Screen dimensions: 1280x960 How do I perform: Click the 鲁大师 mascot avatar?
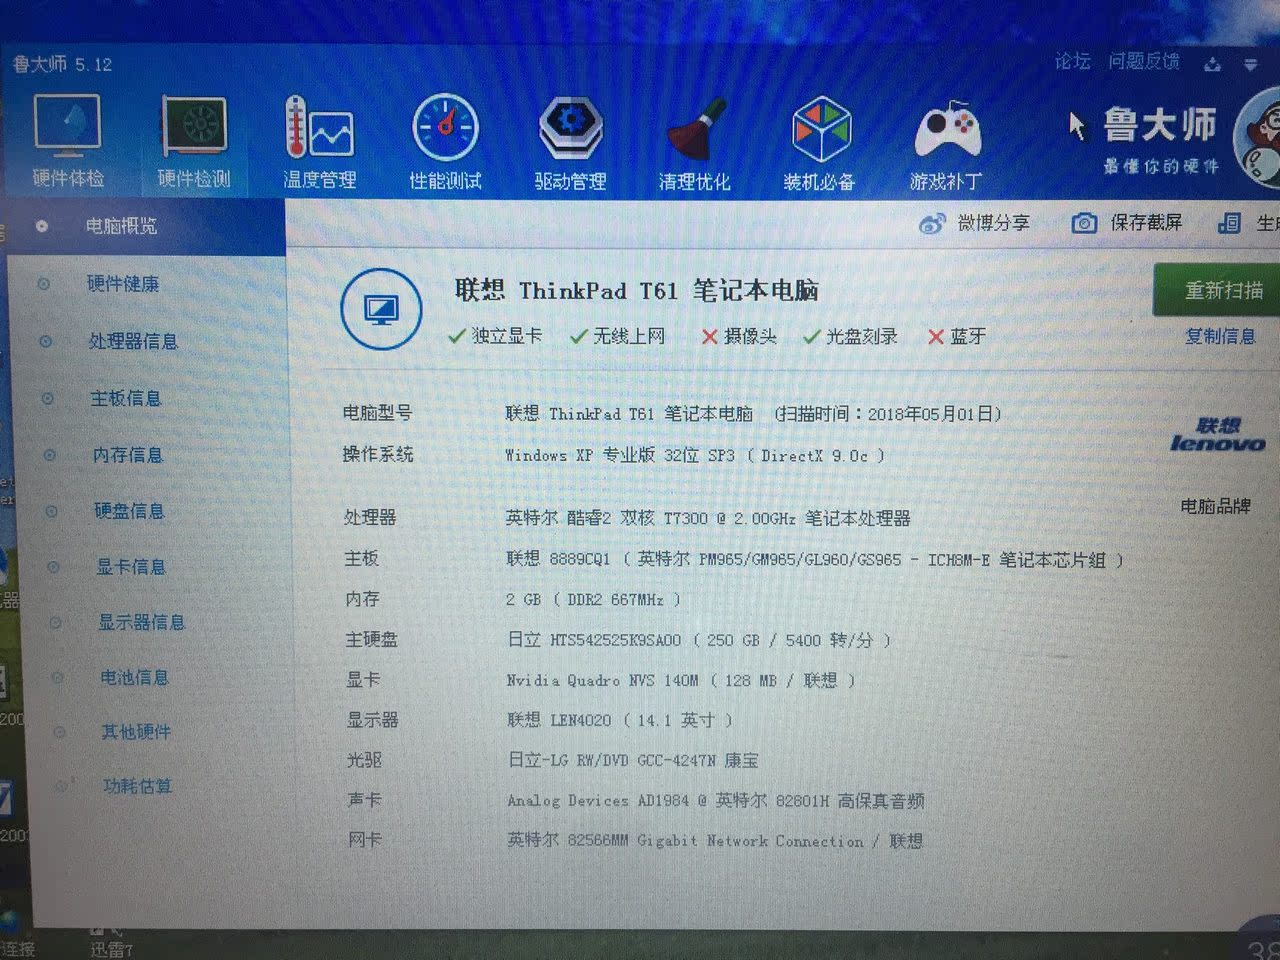coord(1258,138)
